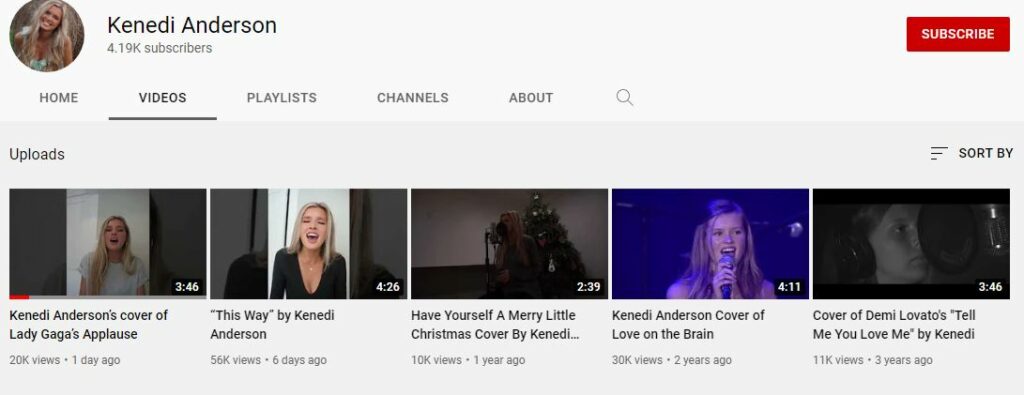The height and width of the screenshot is (395, 1024).
Task: Play the "This Way" video thumbnail
Action: pyautogui.click(x=308, y=244)
